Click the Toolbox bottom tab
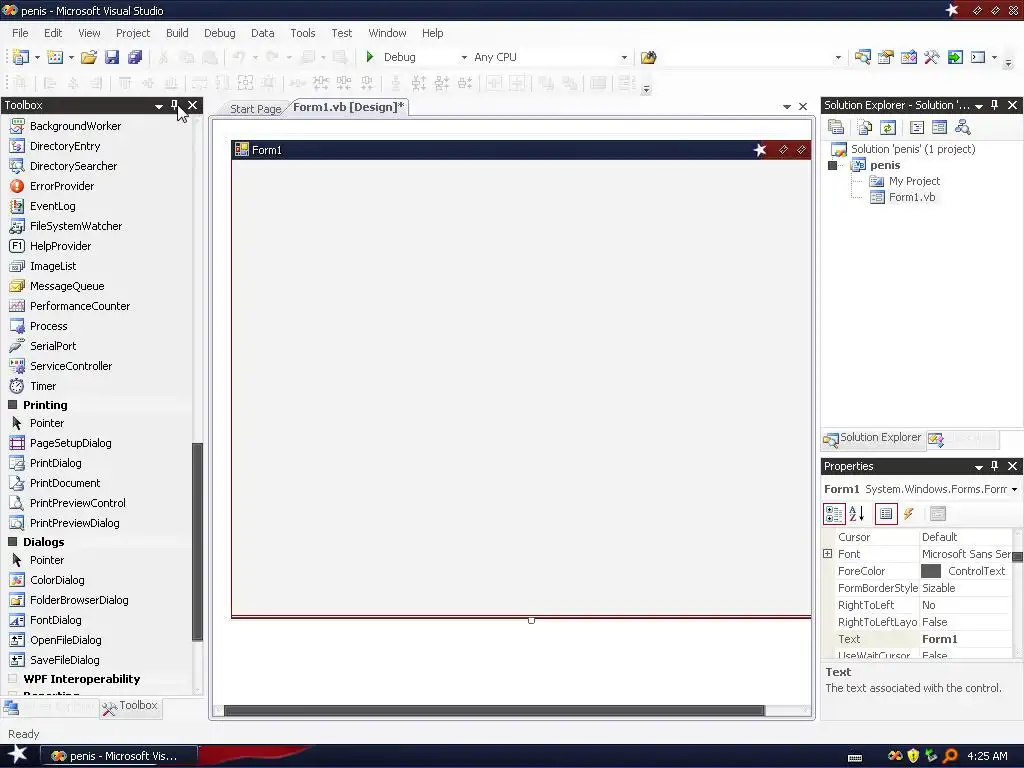Screen dimensions: 1024x768 click(x=131, y=707)
